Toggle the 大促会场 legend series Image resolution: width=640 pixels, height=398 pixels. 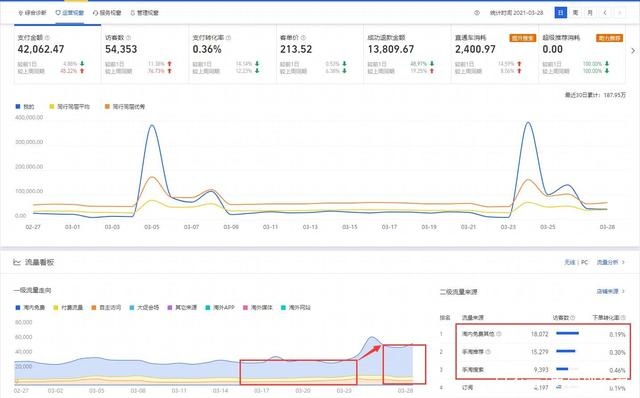click(144, 307)
